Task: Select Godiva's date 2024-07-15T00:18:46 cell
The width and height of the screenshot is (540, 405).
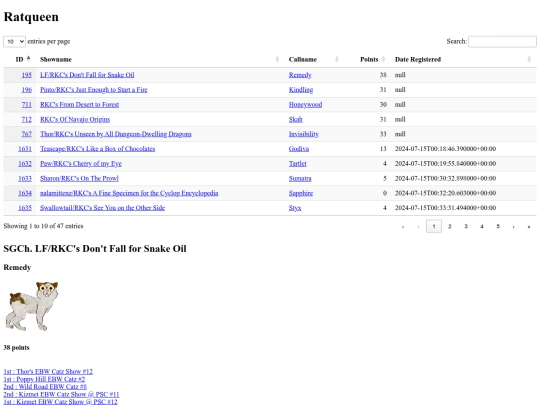Action: (445, 149)
